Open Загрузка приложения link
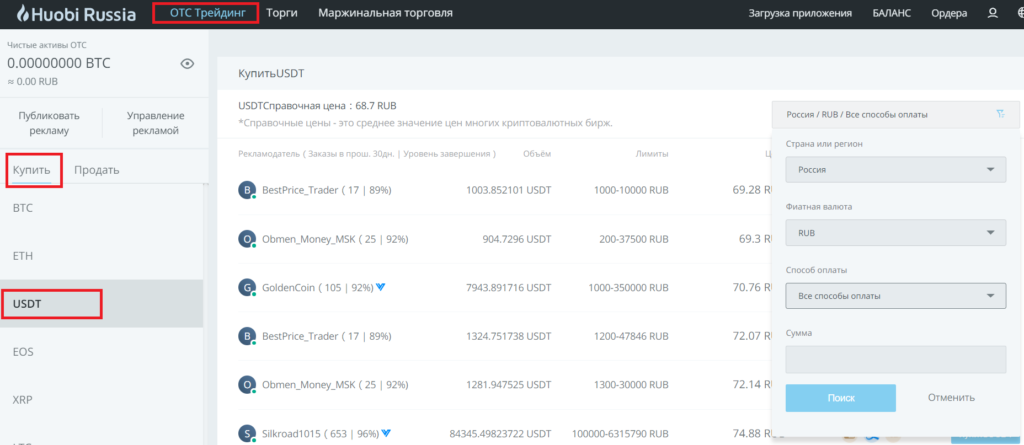The image size is (1024, 445). pos(800,13)
